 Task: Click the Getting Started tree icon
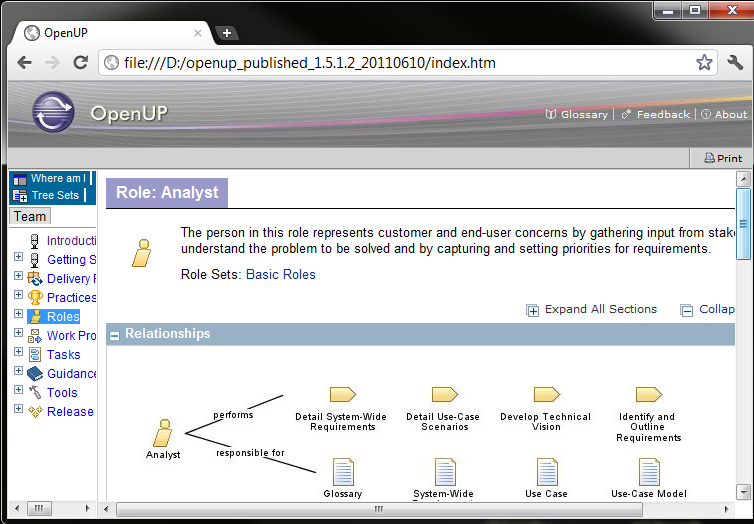(x=35, y=260)
